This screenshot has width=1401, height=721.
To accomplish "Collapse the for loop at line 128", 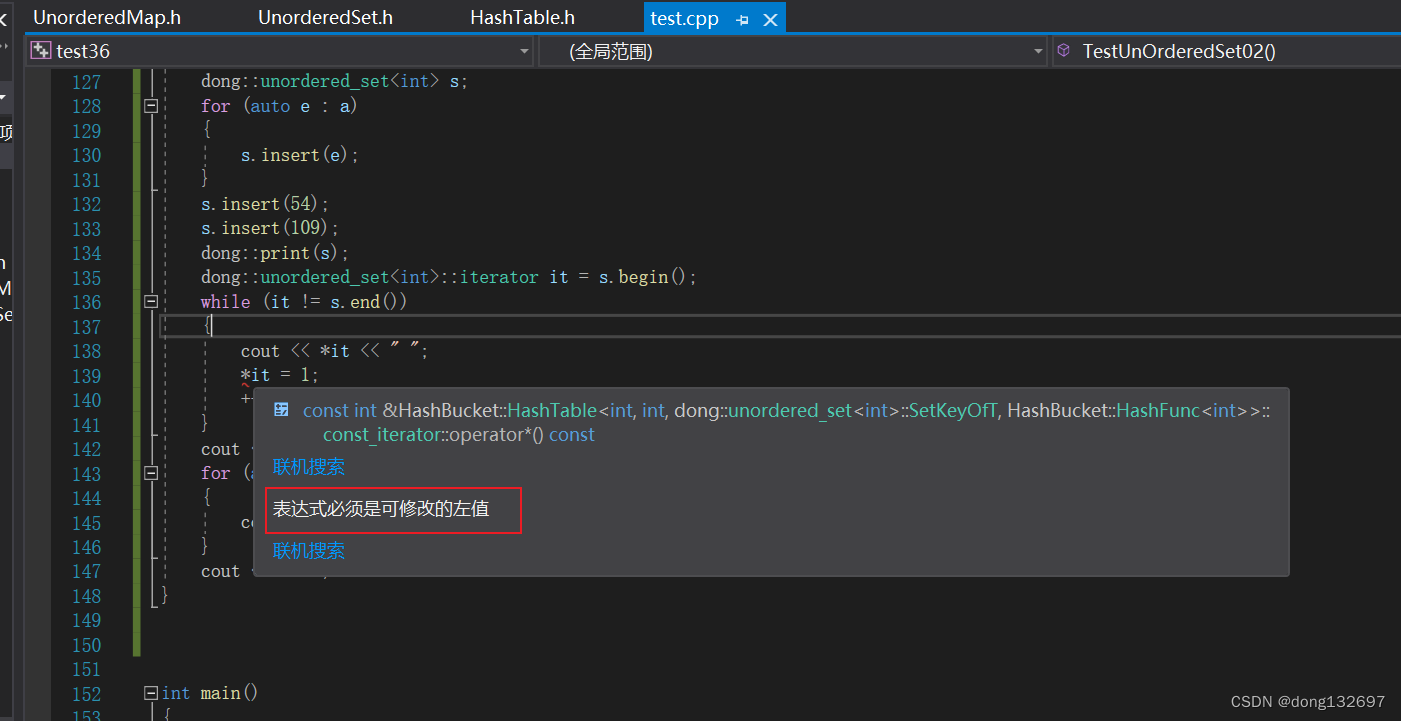I will tap(151, 106).
